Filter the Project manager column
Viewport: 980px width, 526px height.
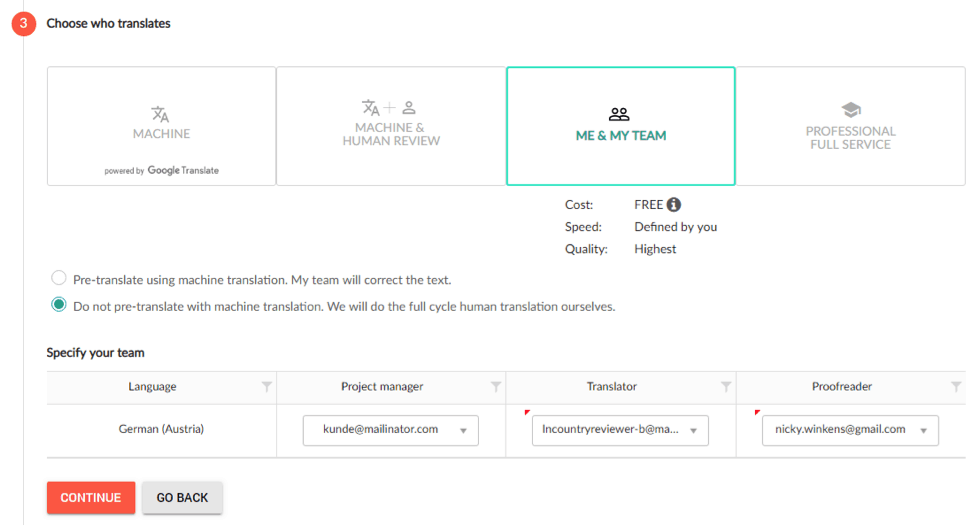coord(496,387)
